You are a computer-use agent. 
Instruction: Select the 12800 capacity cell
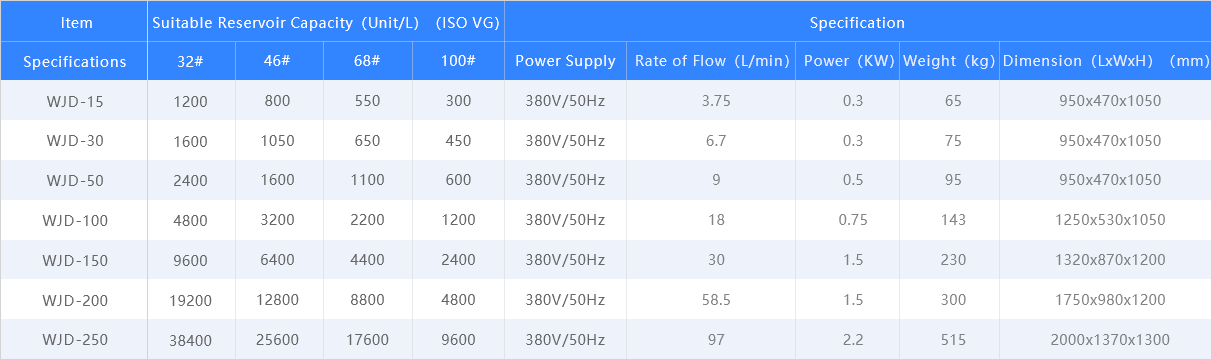(x=278, y=300)
